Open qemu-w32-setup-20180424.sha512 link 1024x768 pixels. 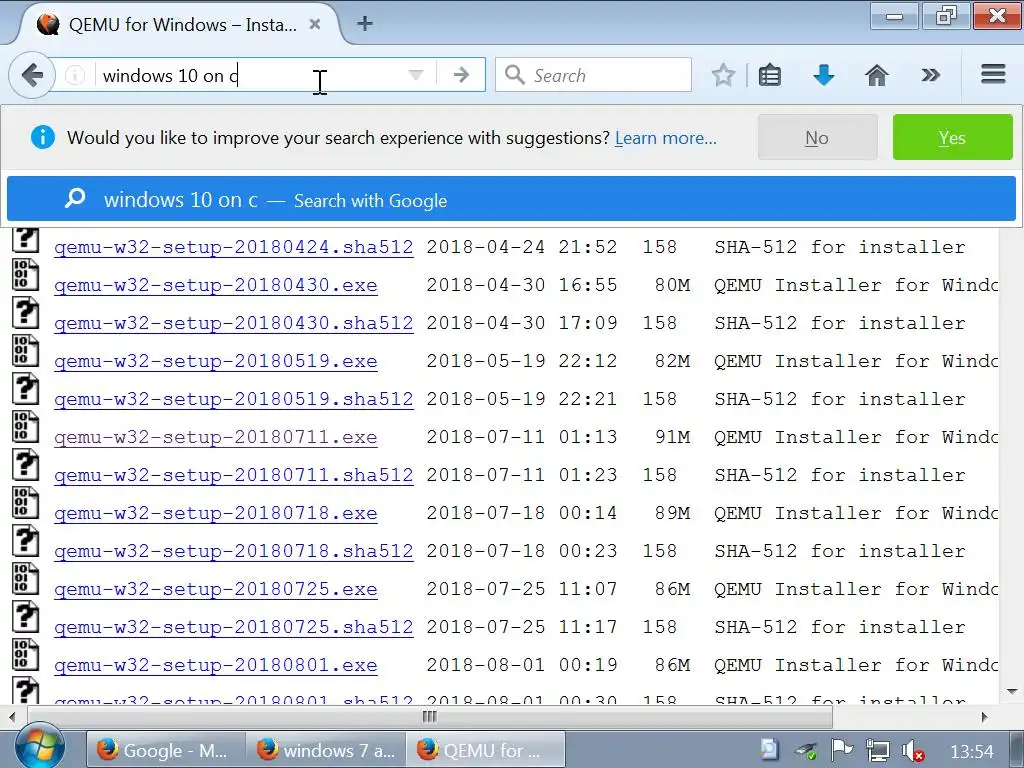point(234,247)
